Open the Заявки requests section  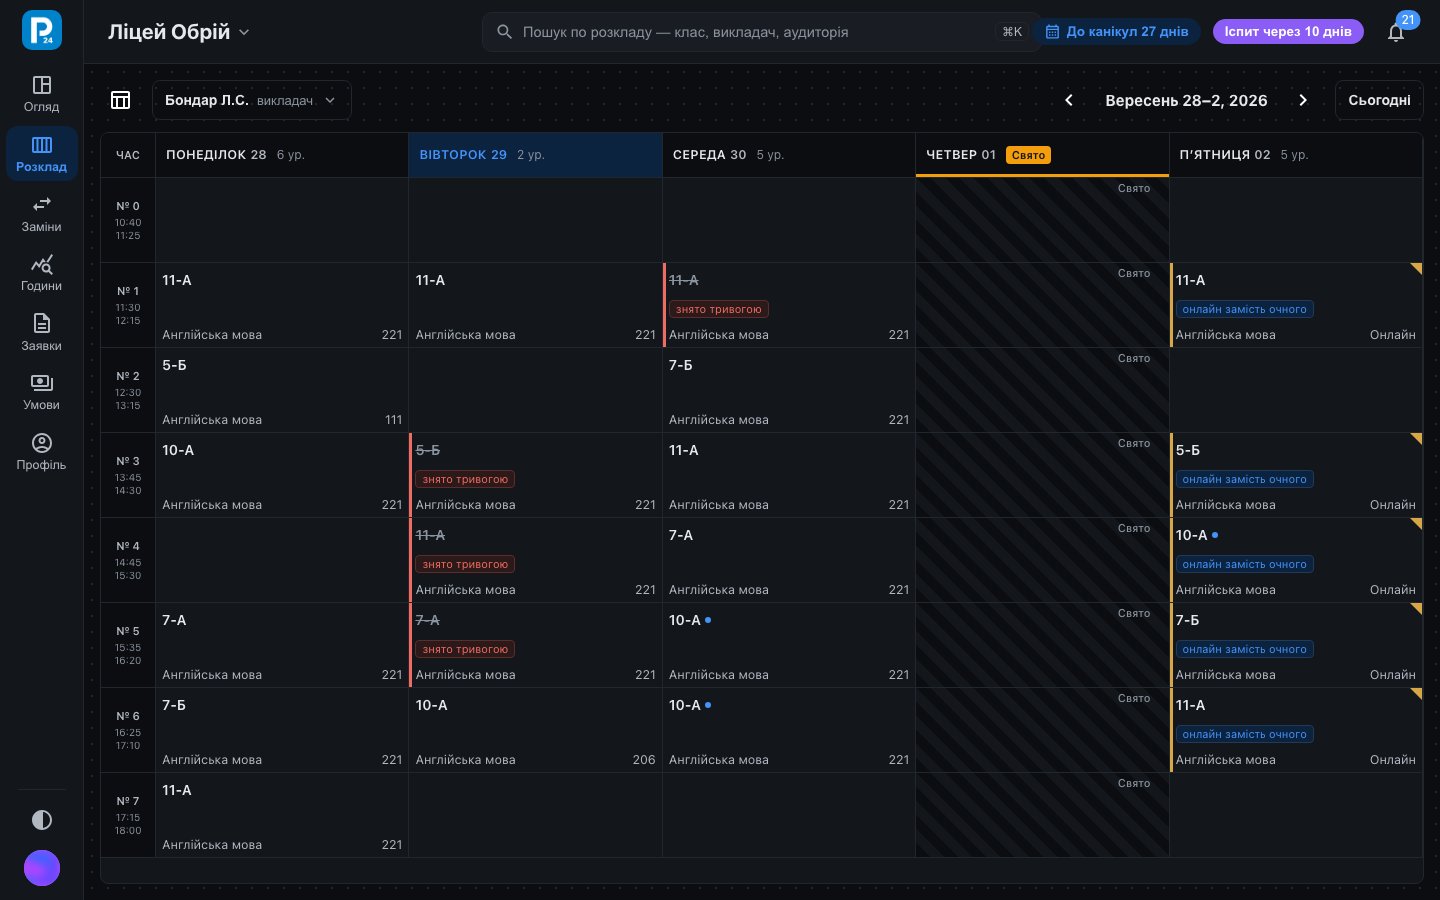pos(41,333)
